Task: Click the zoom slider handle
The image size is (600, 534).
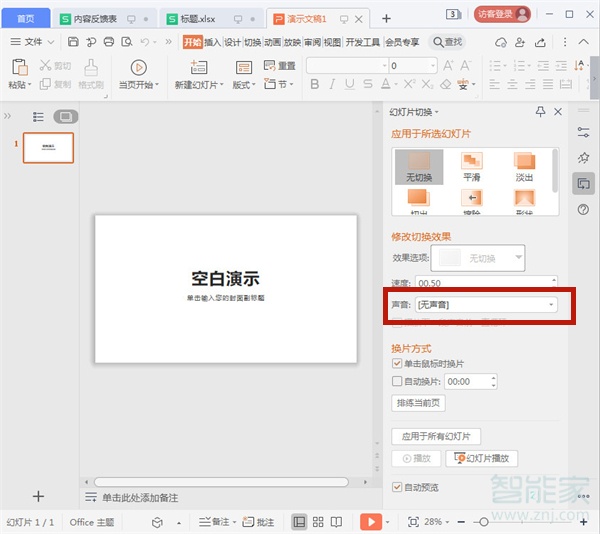Action: tap(483, 522)
